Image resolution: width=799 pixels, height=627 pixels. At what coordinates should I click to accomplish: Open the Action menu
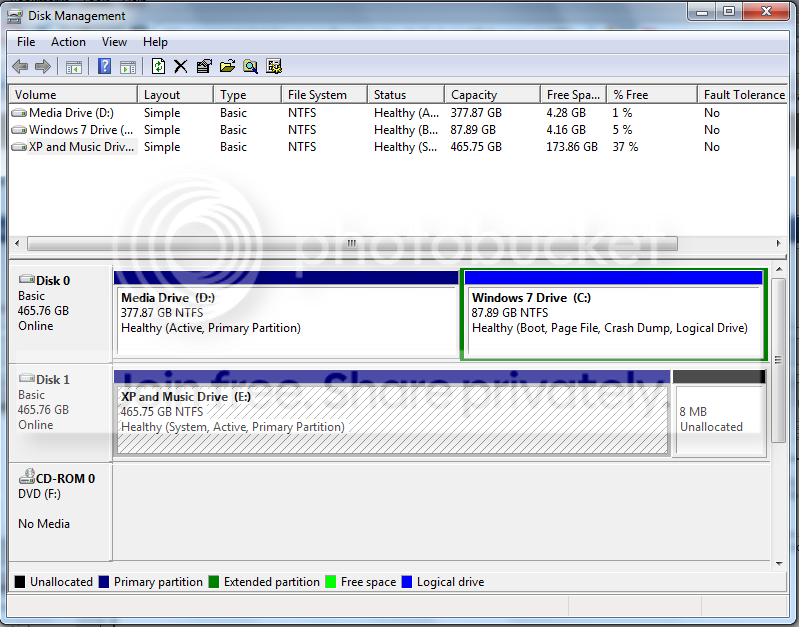click(x=68, y=42)
